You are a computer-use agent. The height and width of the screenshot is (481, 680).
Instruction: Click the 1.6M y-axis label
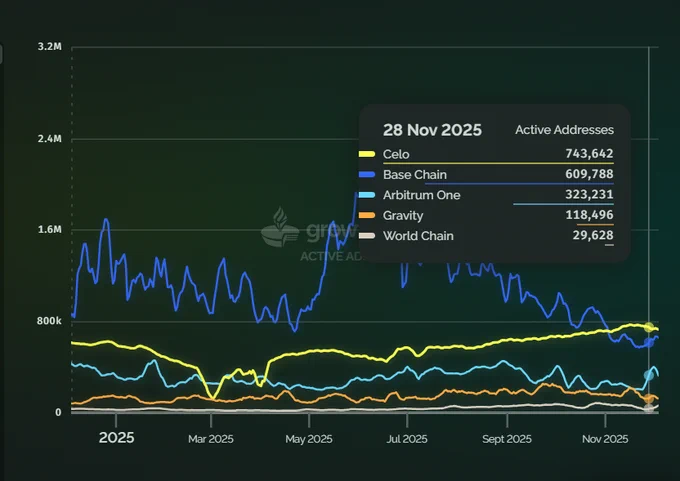tap(49, 229)
